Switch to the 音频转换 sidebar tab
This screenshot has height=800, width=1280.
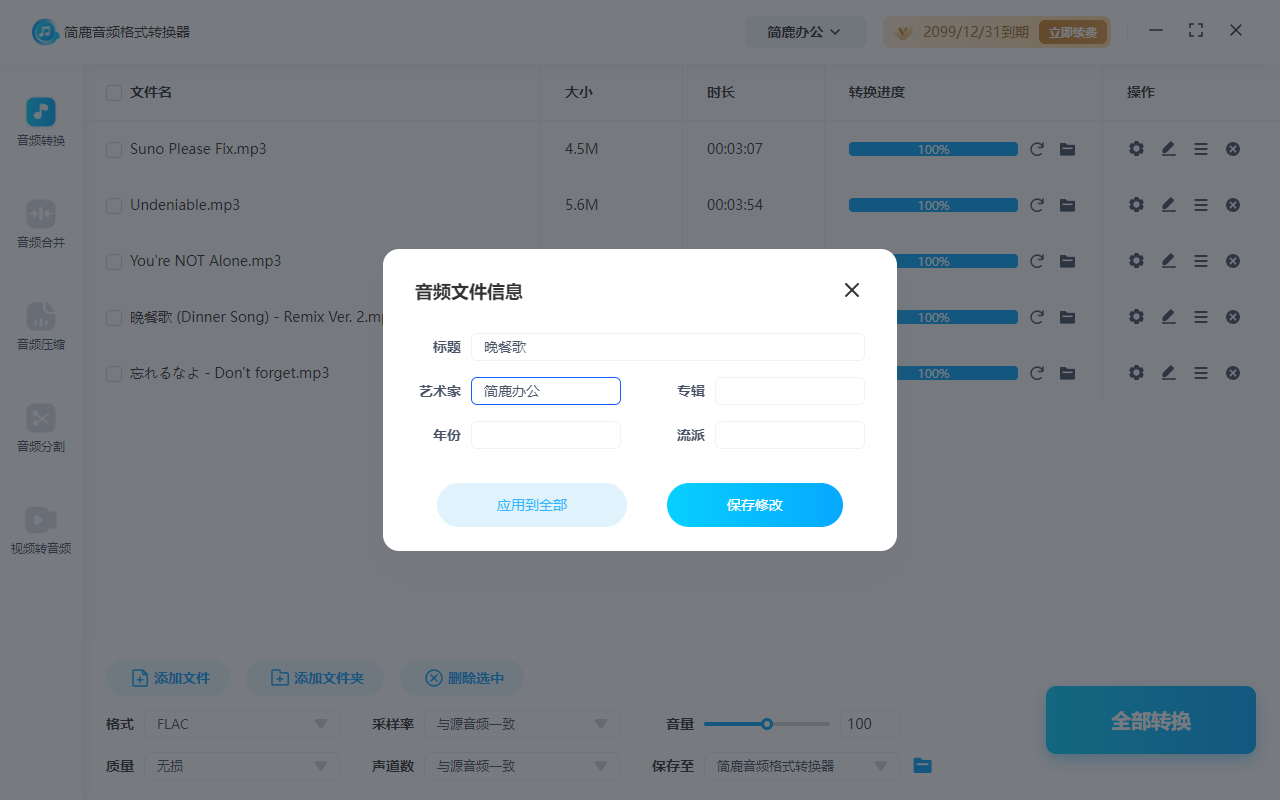click(x=40, y=120)
